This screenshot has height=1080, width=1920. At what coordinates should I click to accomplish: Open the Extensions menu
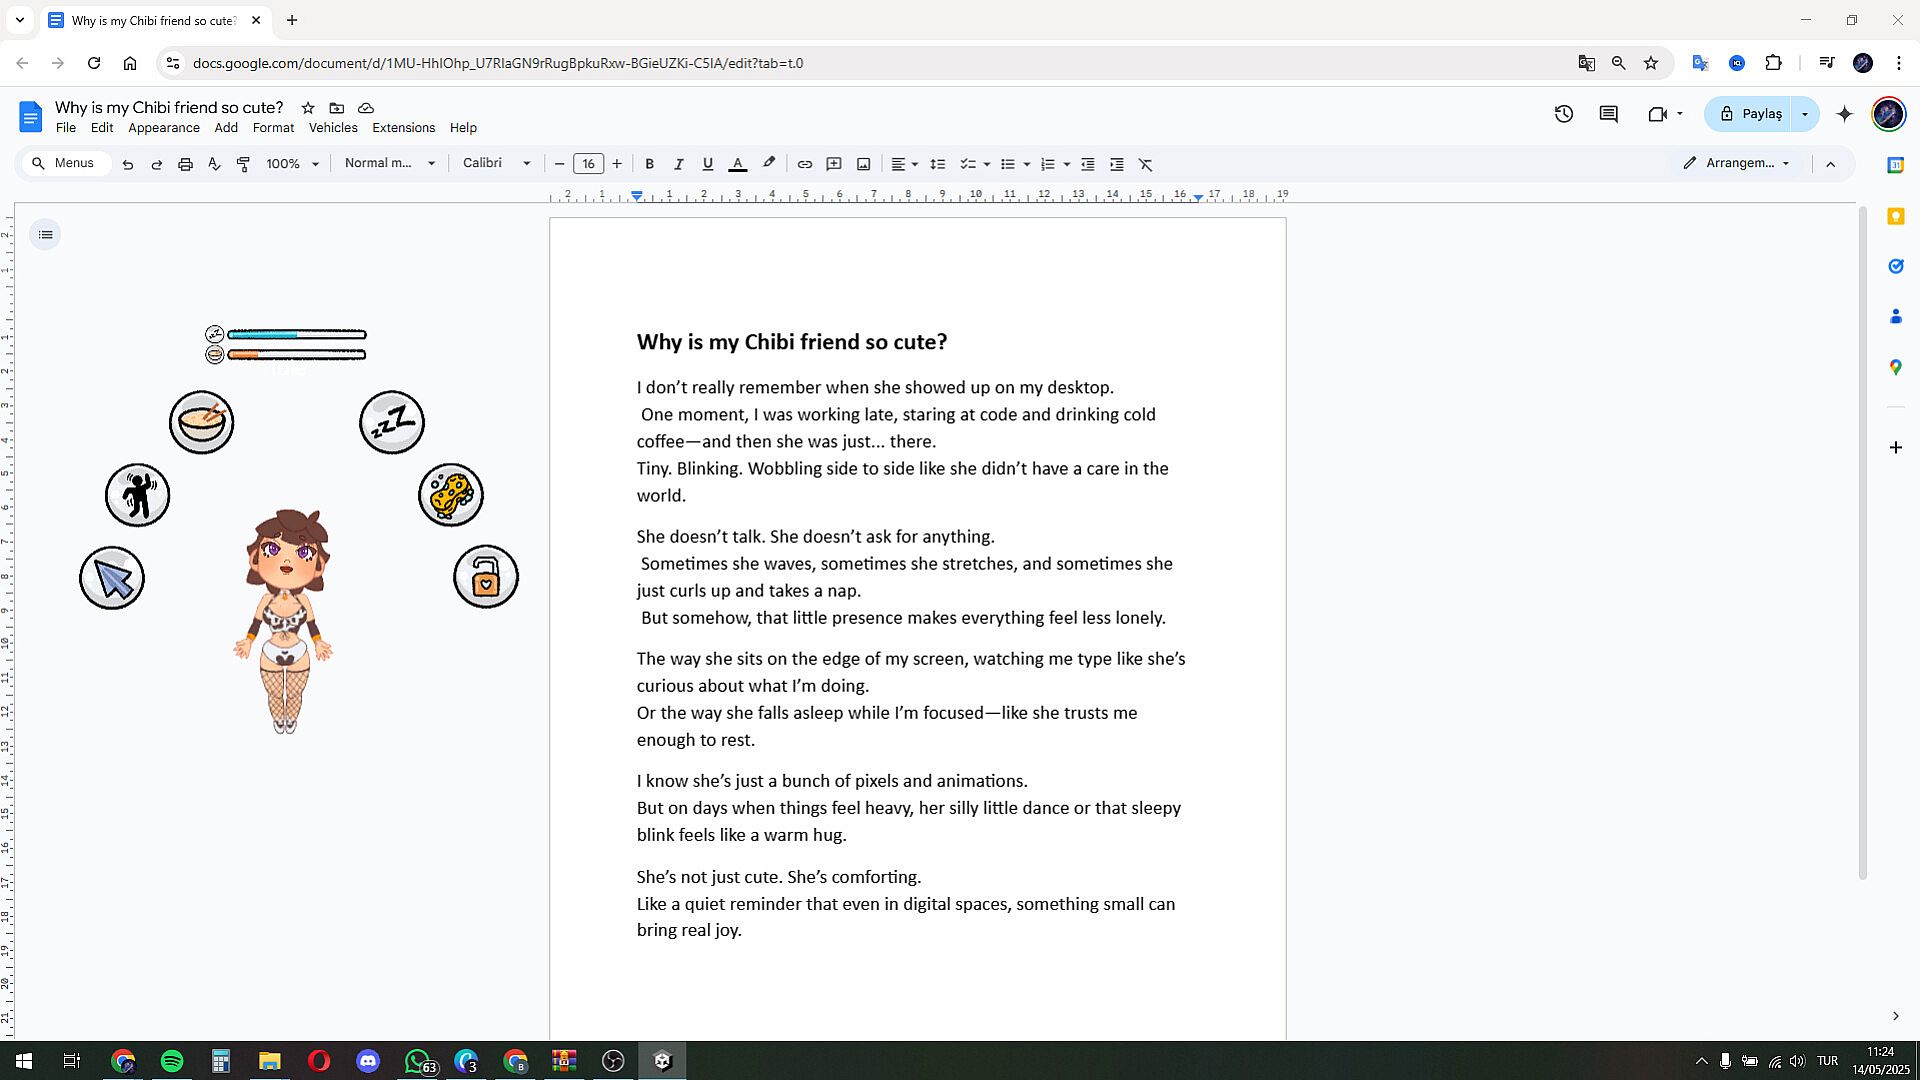coord(403,128)
